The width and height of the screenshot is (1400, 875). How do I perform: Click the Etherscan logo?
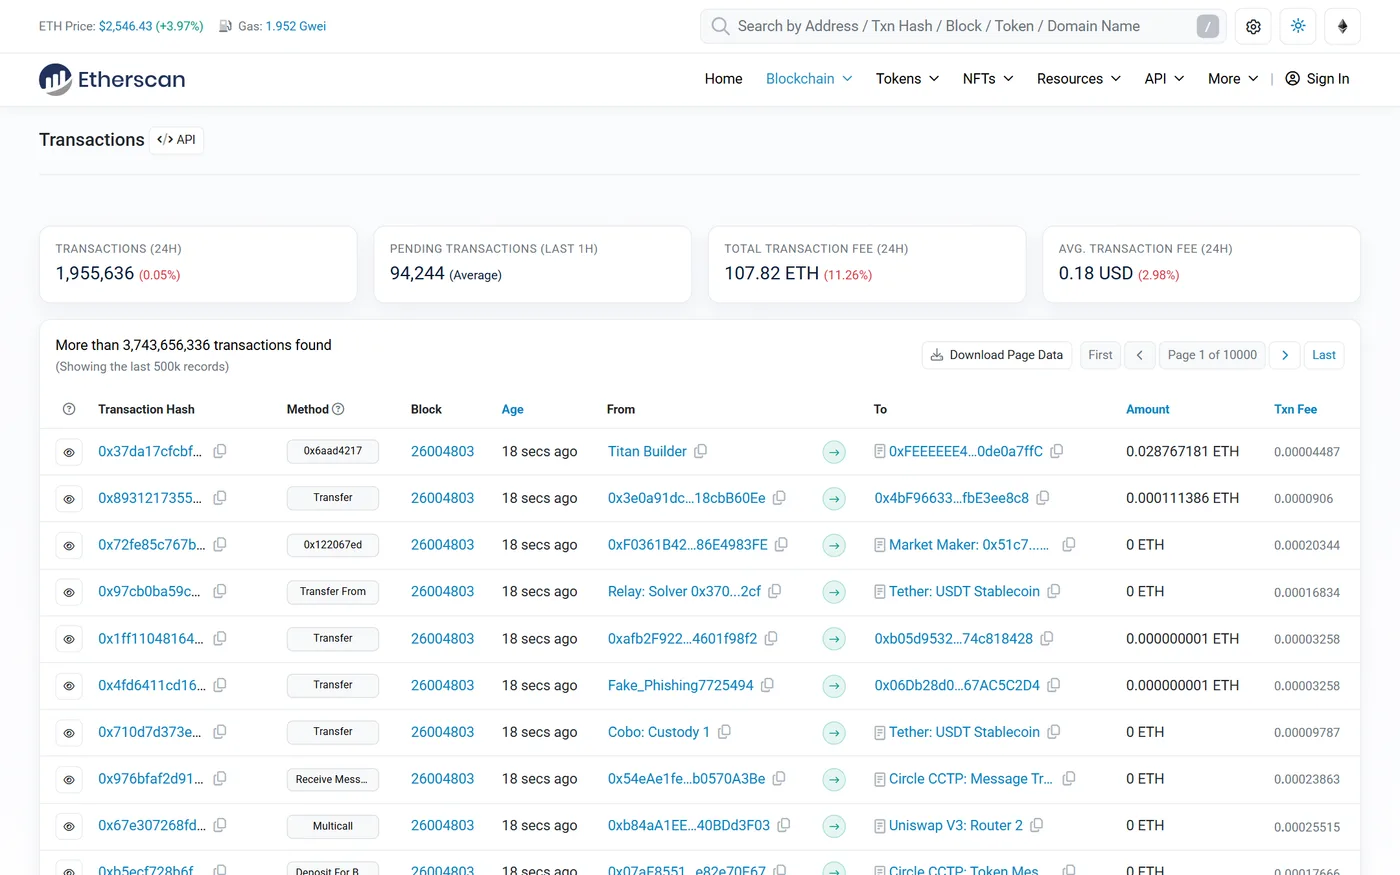[x=112, y=79]
